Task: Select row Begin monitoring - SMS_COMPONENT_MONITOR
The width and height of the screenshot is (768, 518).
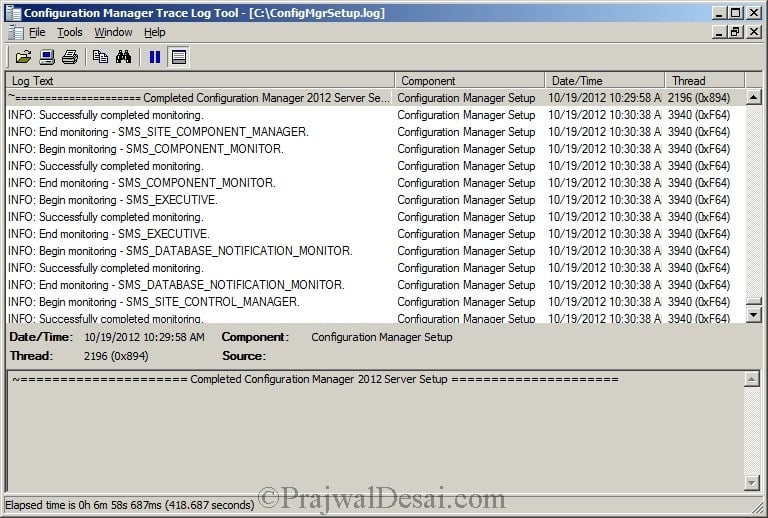Action: [375, 149]
